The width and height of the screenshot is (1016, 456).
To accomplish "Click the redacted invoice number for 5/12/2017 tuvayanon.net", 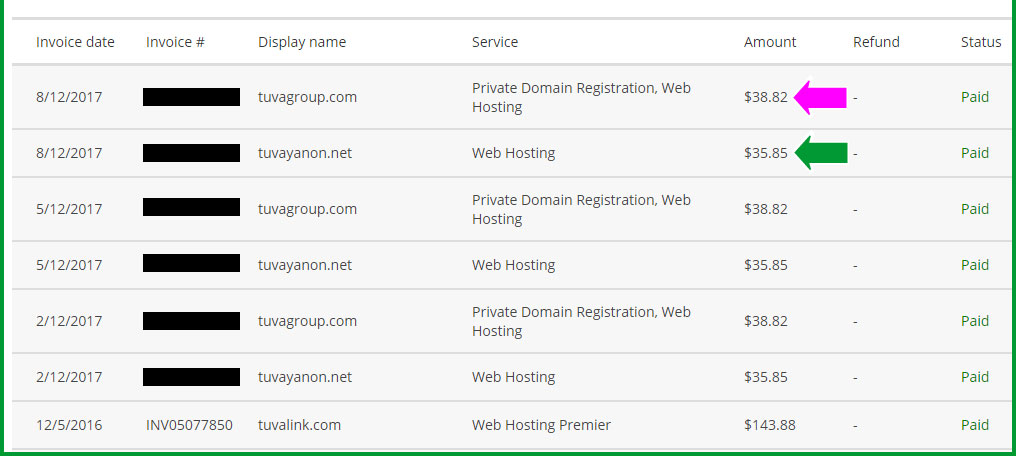I will pyautogui.click(x=191, y=265).
